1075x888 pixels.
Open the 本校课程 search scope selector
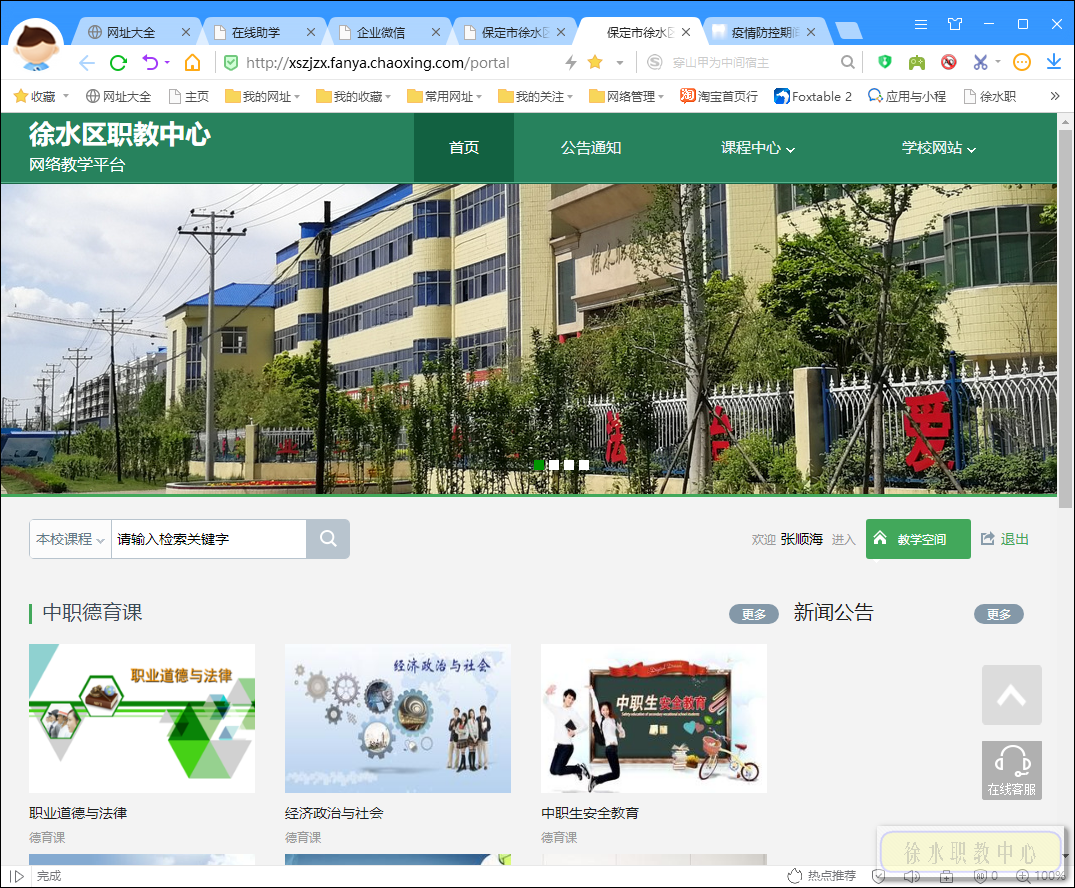coord(70,538)
